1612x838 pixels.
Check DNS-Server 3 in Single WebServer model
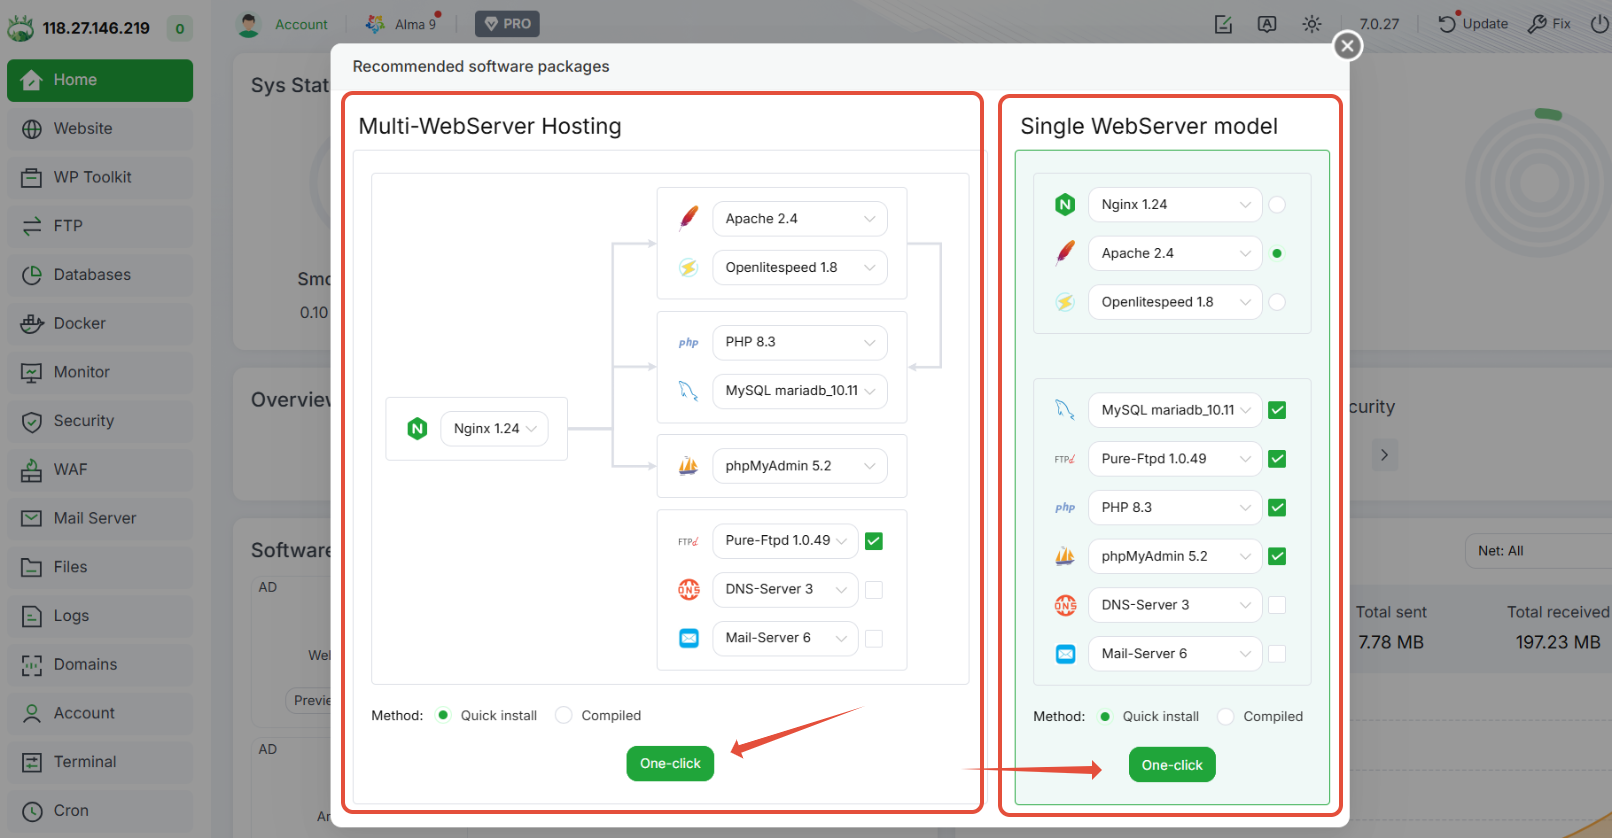1277,605
